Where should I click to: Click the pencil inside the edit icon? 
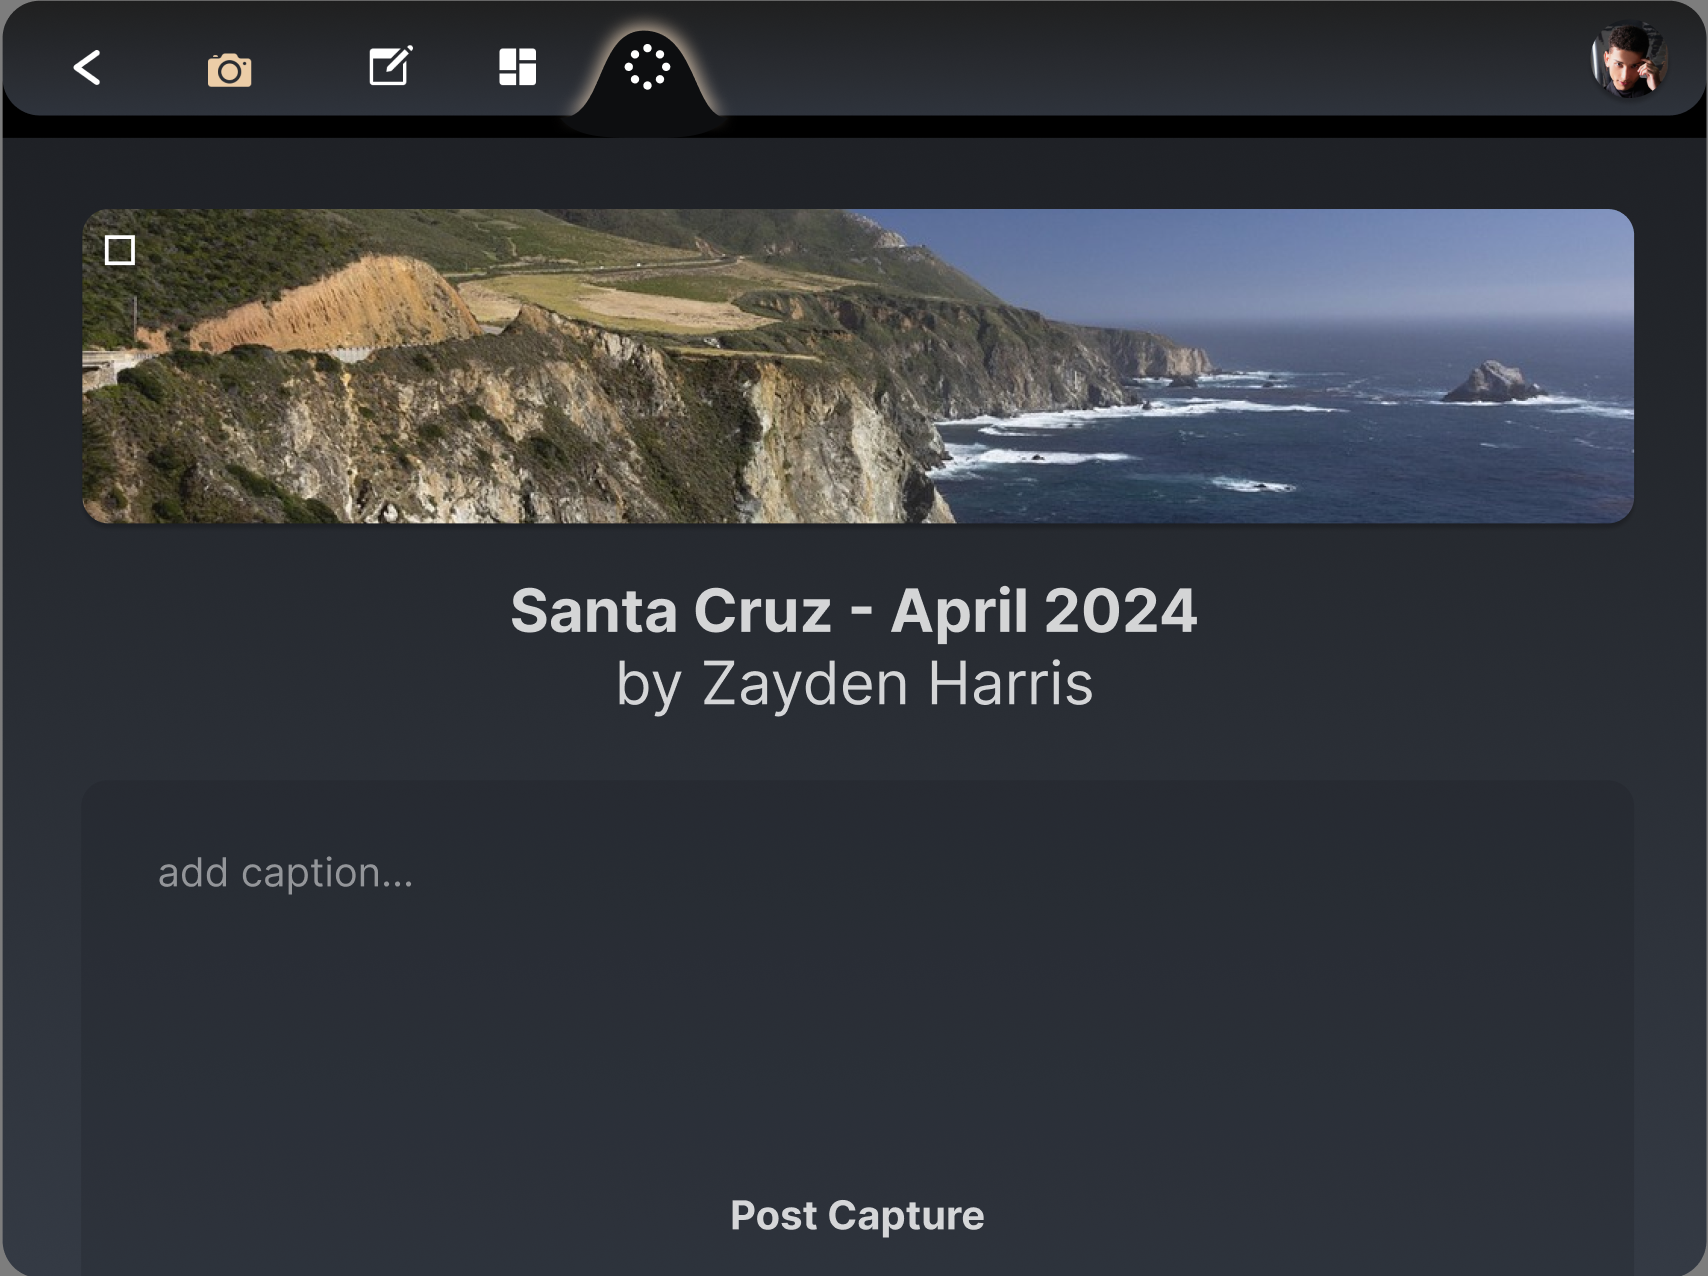point(398,58)
